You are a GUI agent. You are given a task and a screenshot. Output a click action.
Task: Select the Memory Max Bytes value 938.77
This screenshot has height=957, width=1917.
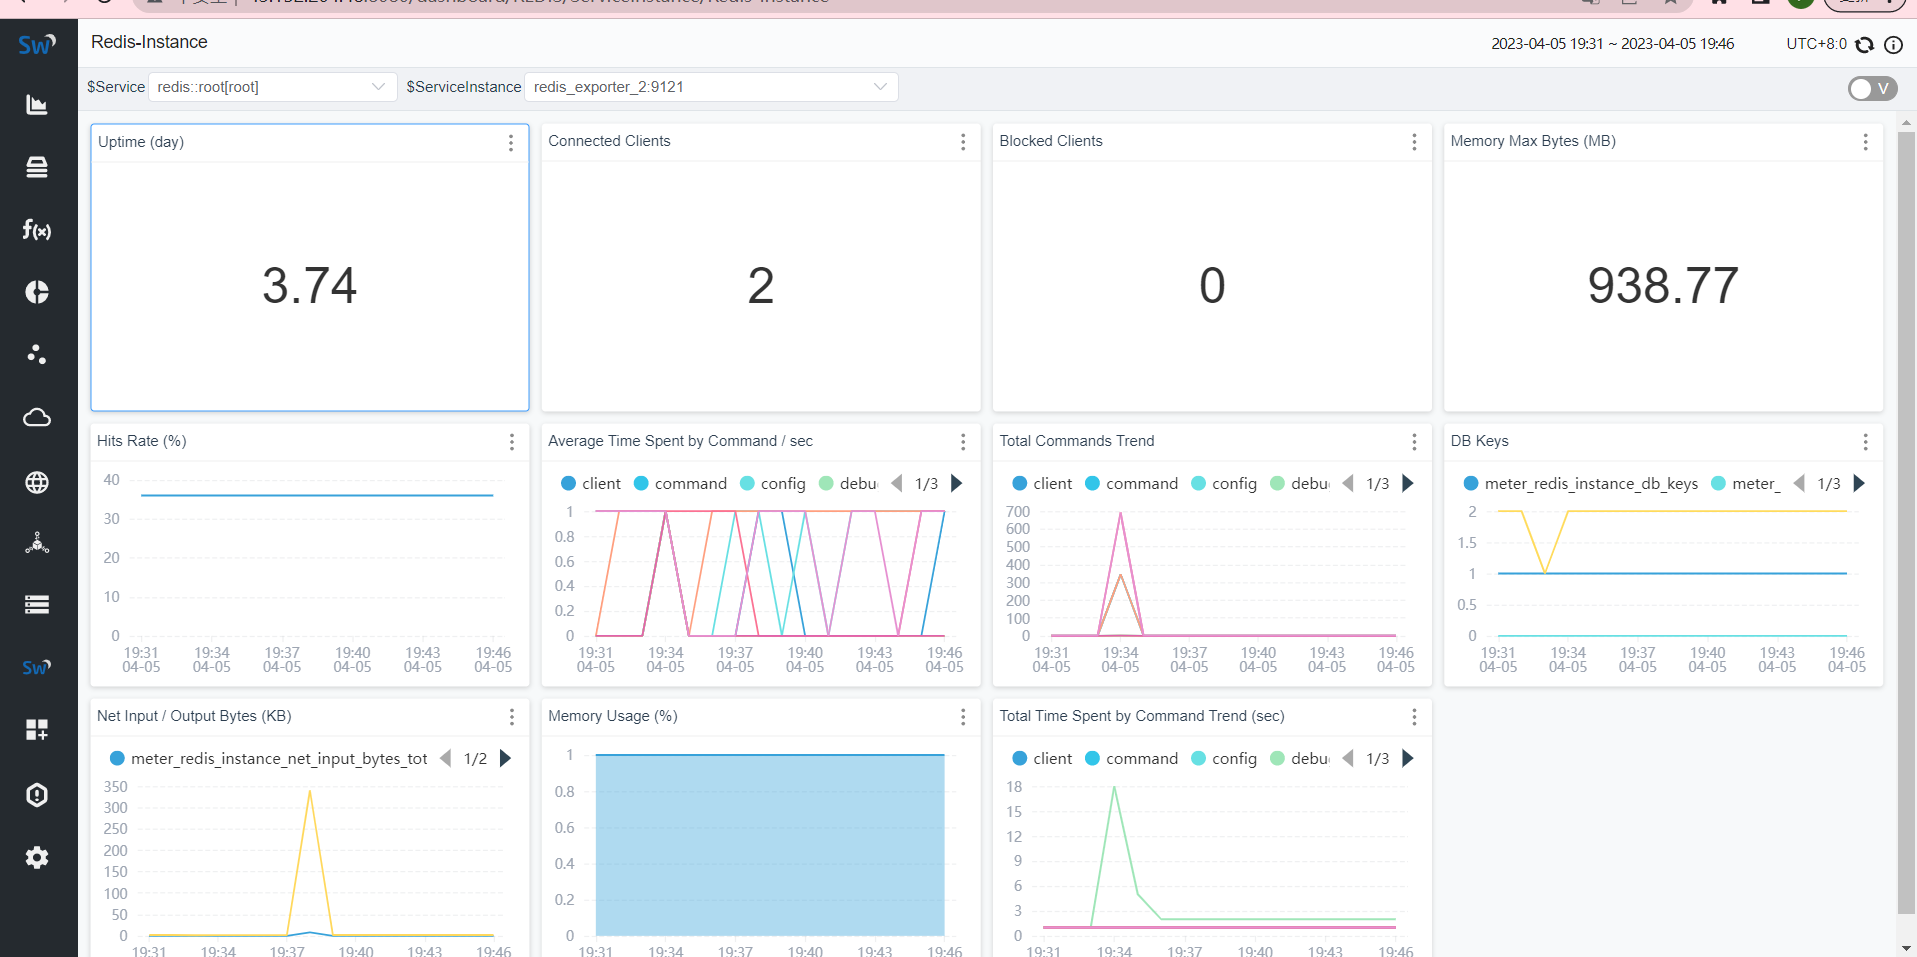coord(1663,286)
